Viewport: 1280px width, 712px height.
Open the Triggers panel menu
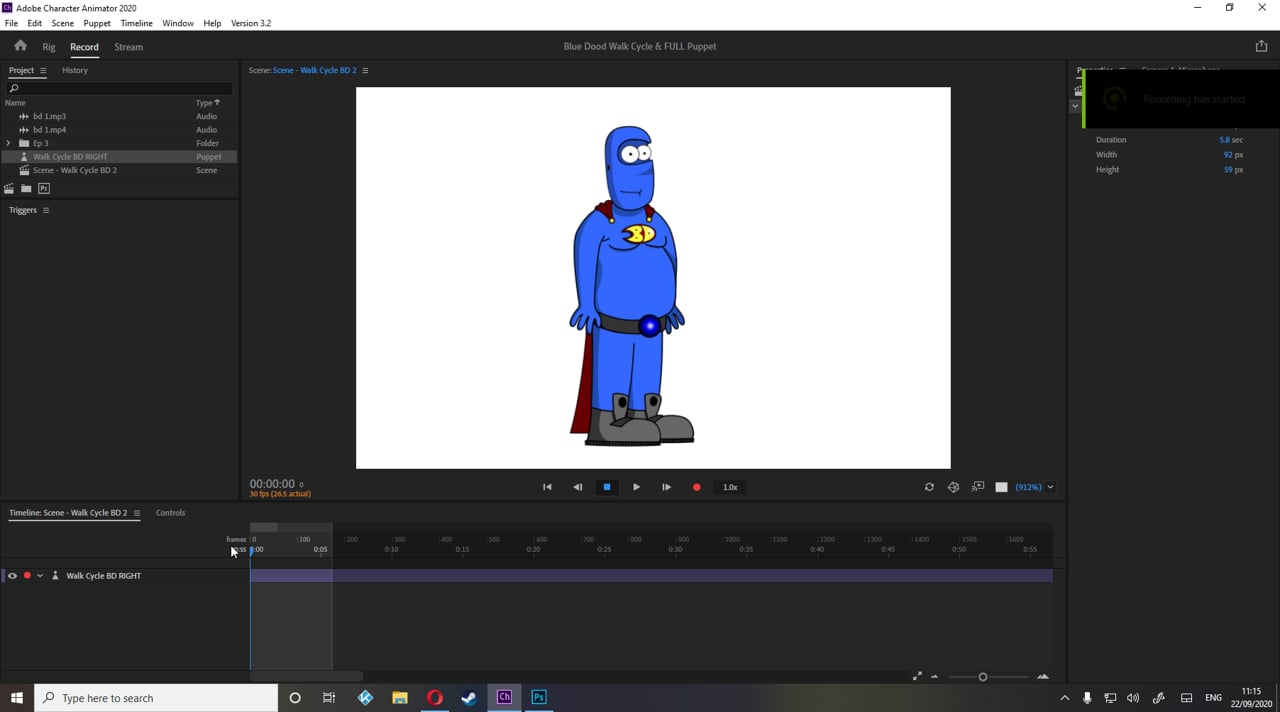46,210
